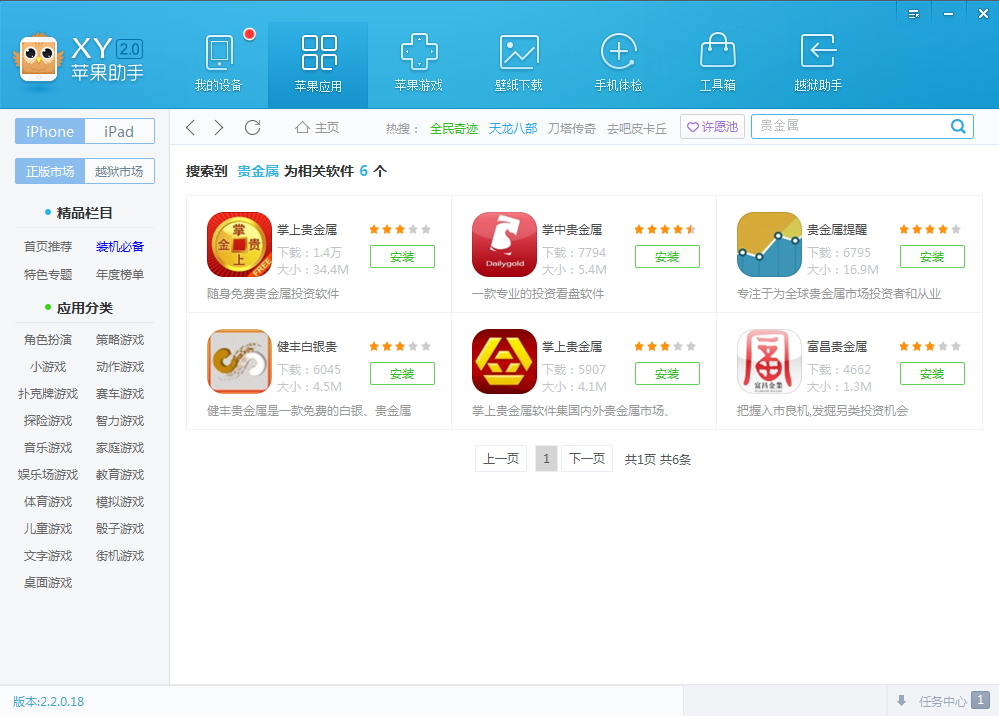The width and height of the screenshot is (999, 716).
Task: Install 掌中贵金属 app
Action: pyautogui.click(x=667, y=257)
